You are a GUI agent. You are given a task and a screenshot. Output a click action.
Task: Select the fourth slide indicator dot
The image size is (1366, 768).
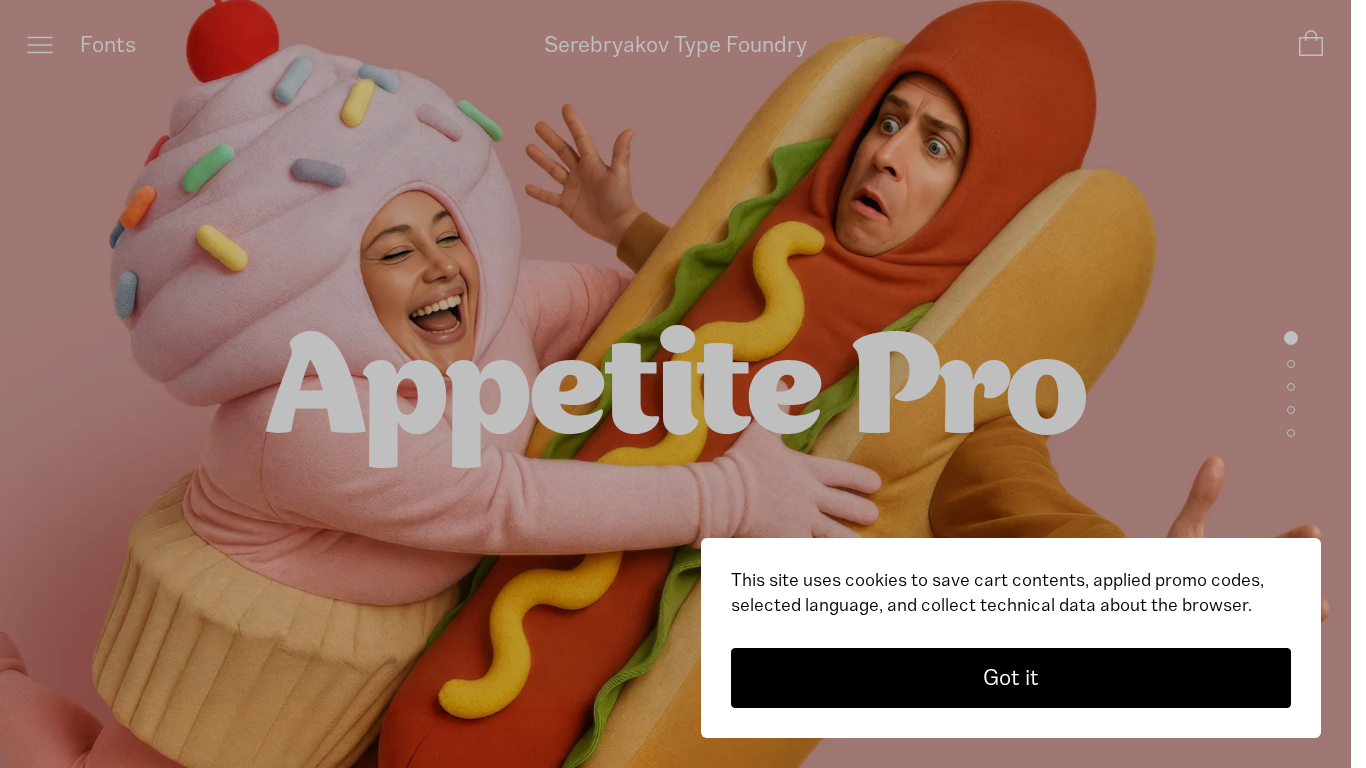[1291, 410]
